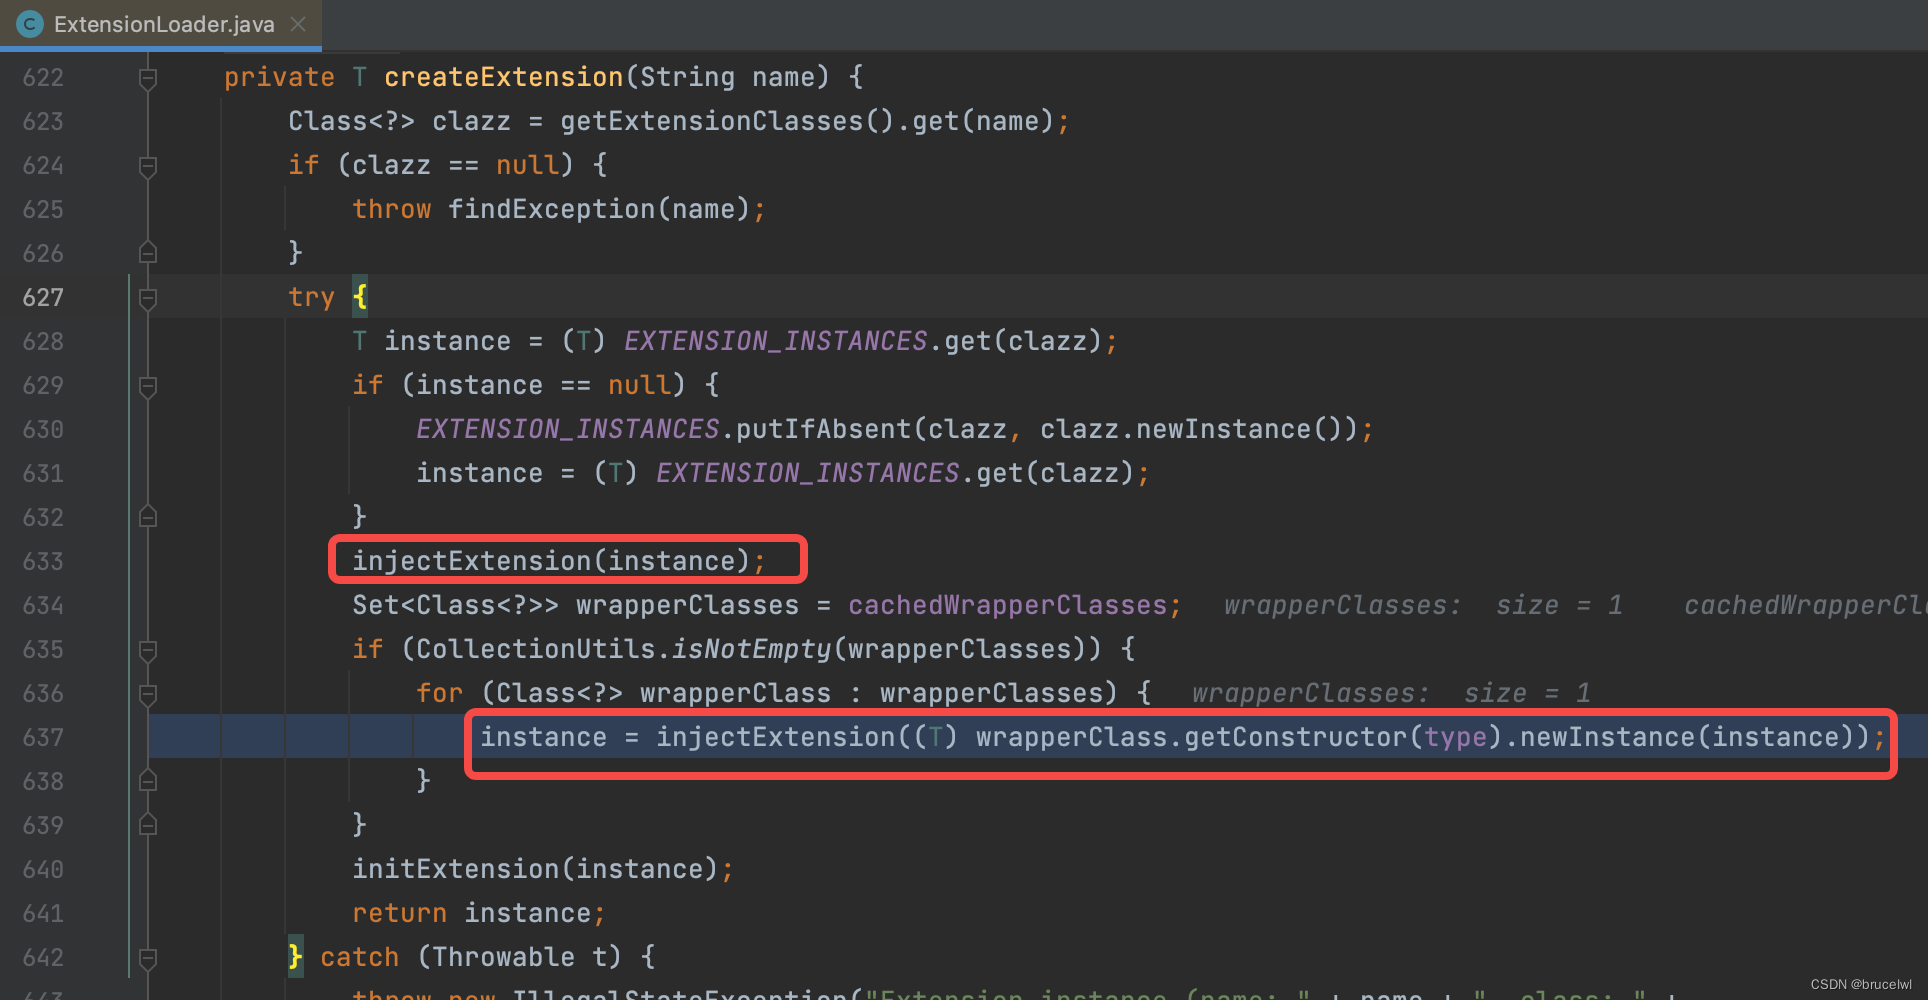Collapse the if instance null block at line 629
This screenshot has height=1000, width=1928.
tap(148, 386)
